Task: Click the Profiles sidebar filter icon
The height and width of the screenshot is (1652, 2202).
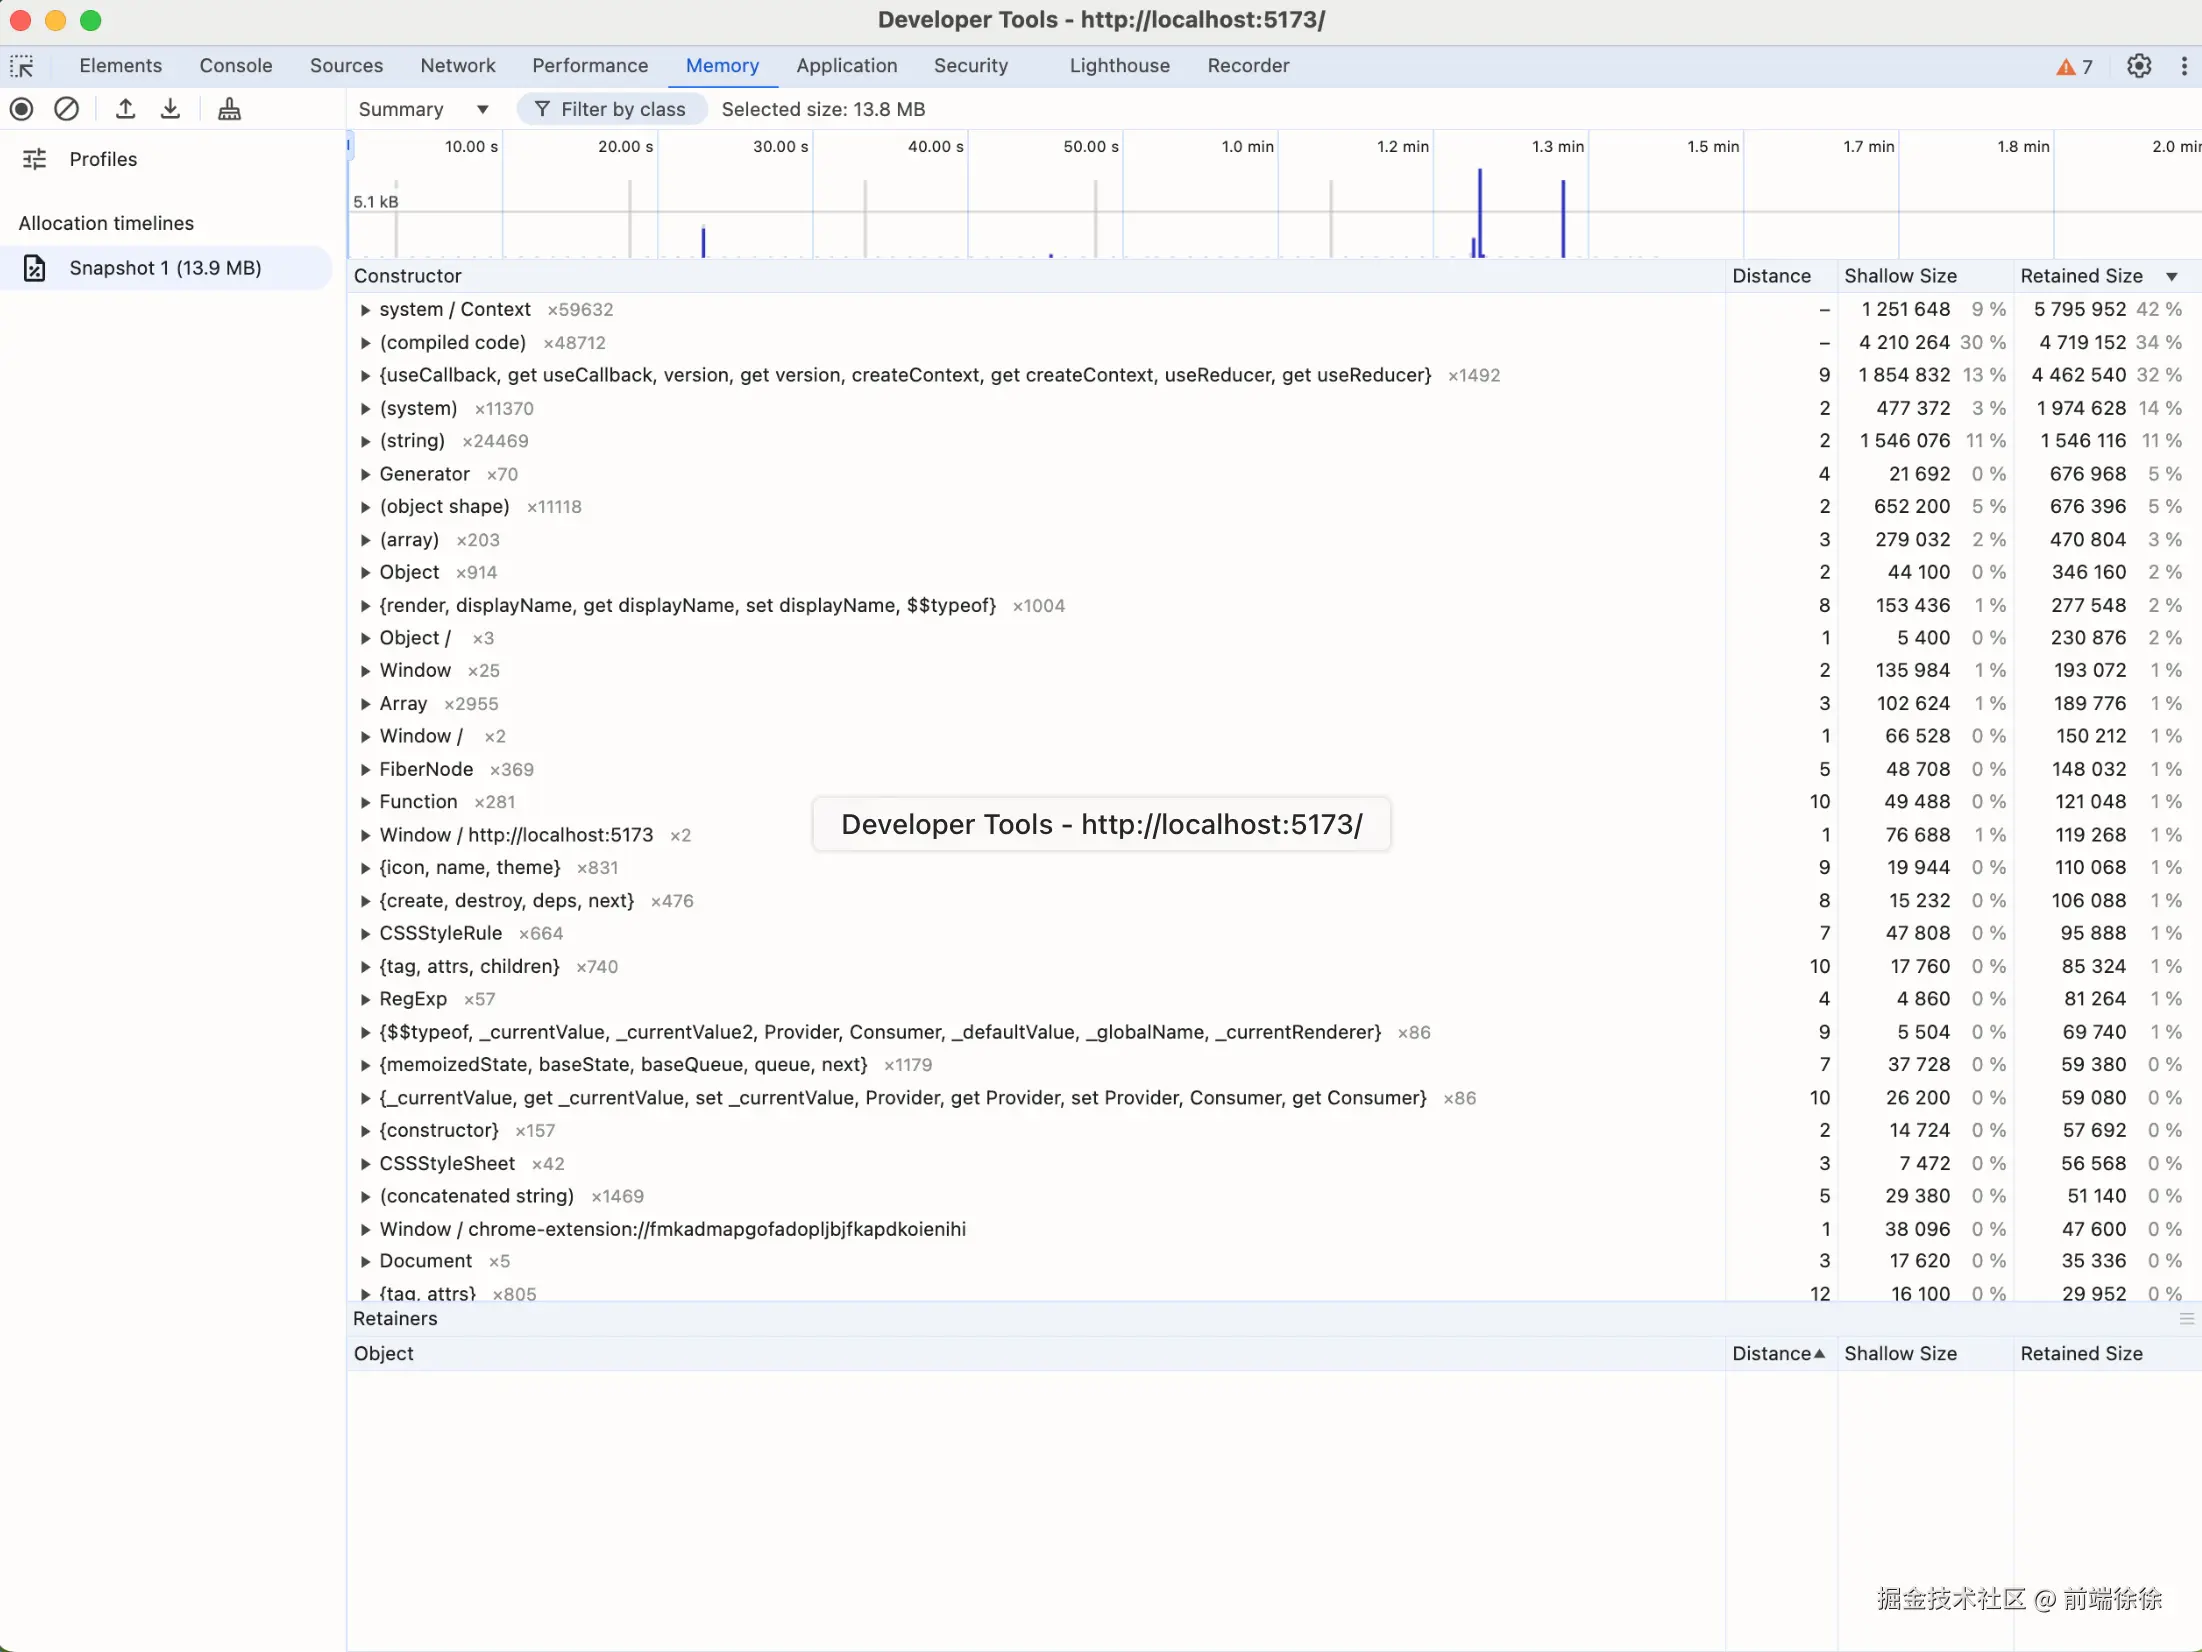Action: (34, 159)
